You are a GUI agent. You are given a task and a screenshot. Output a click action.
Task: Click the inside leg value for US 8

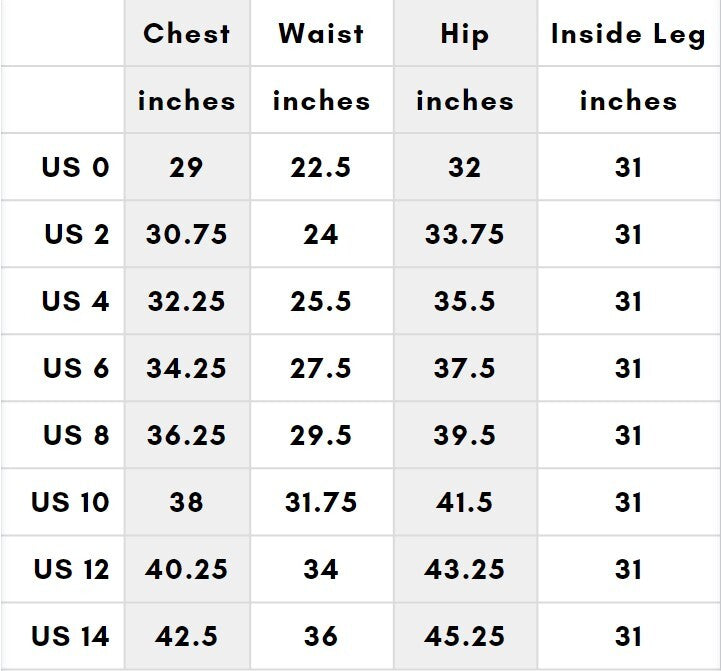tap(628, 435)
